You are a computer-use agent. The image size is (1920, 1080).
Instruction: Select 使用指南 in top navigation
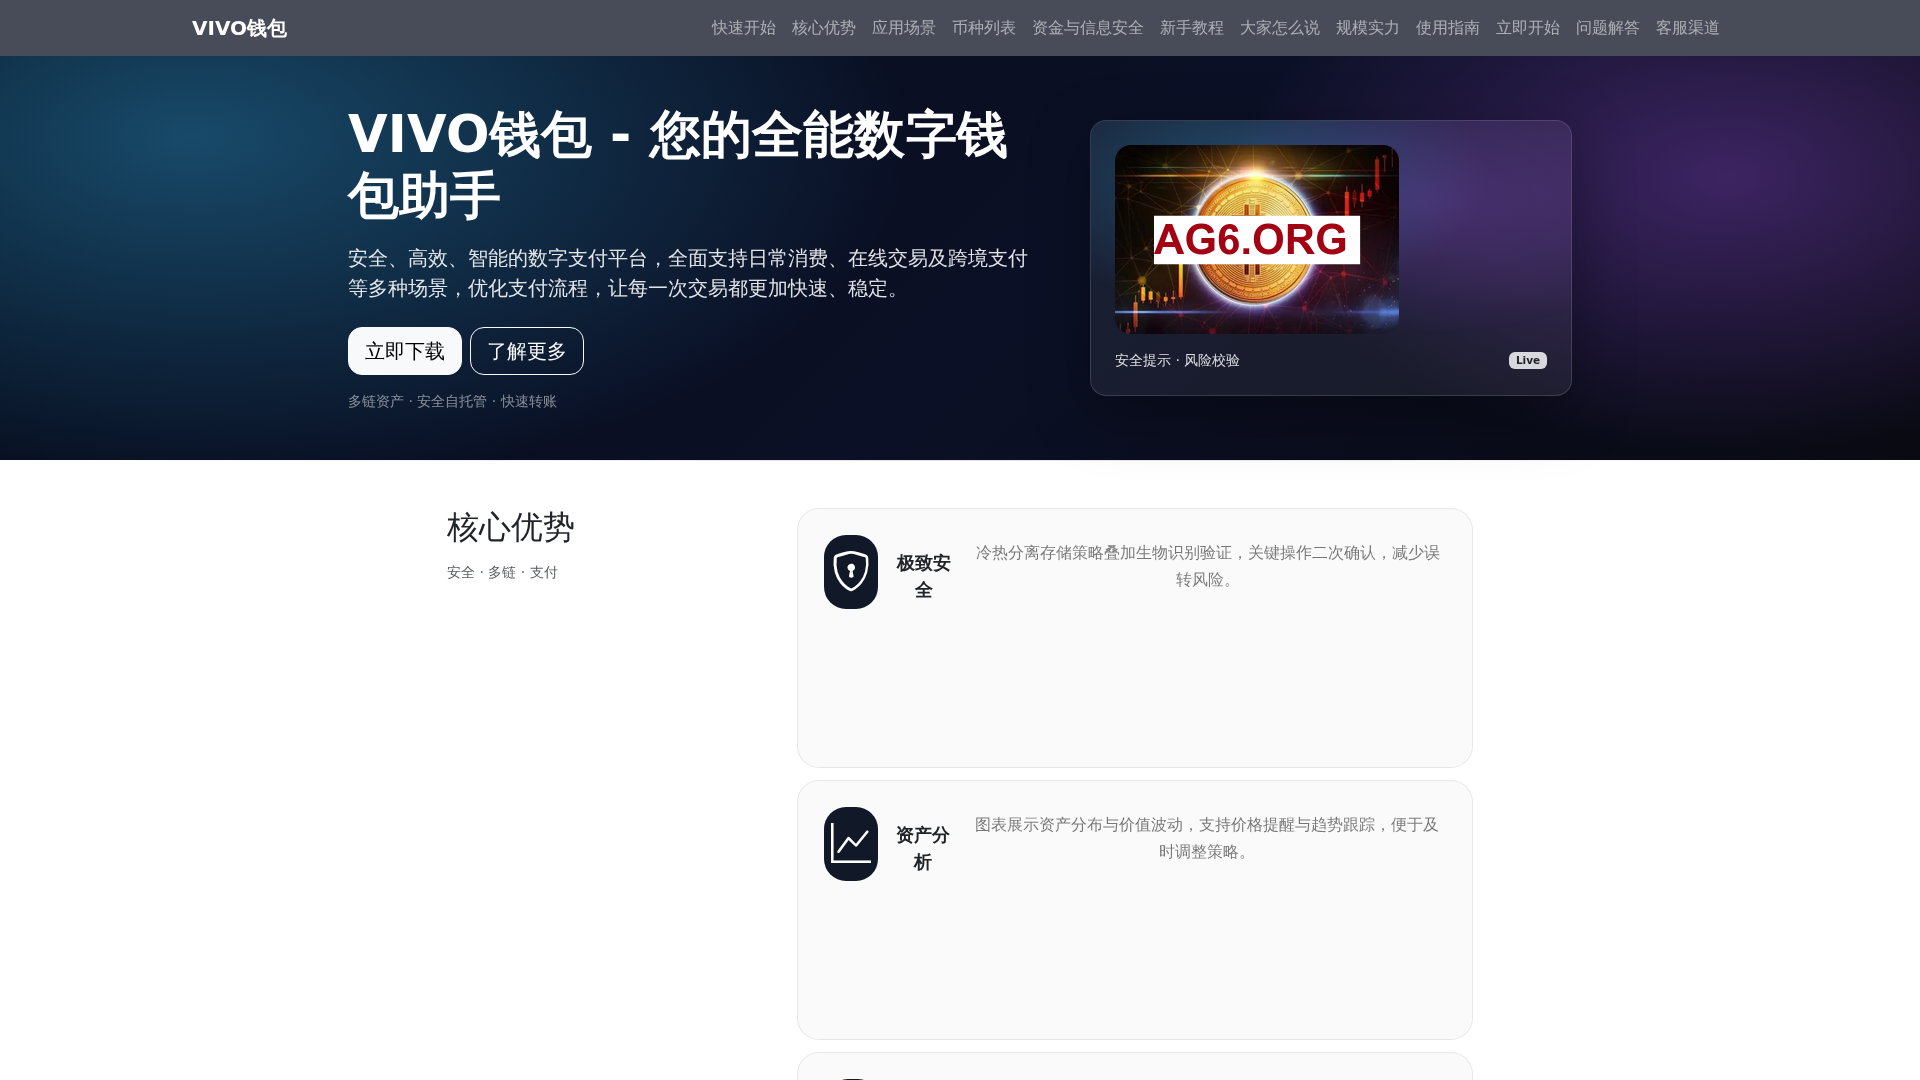pyautogui.click(x=1448, y=28)
